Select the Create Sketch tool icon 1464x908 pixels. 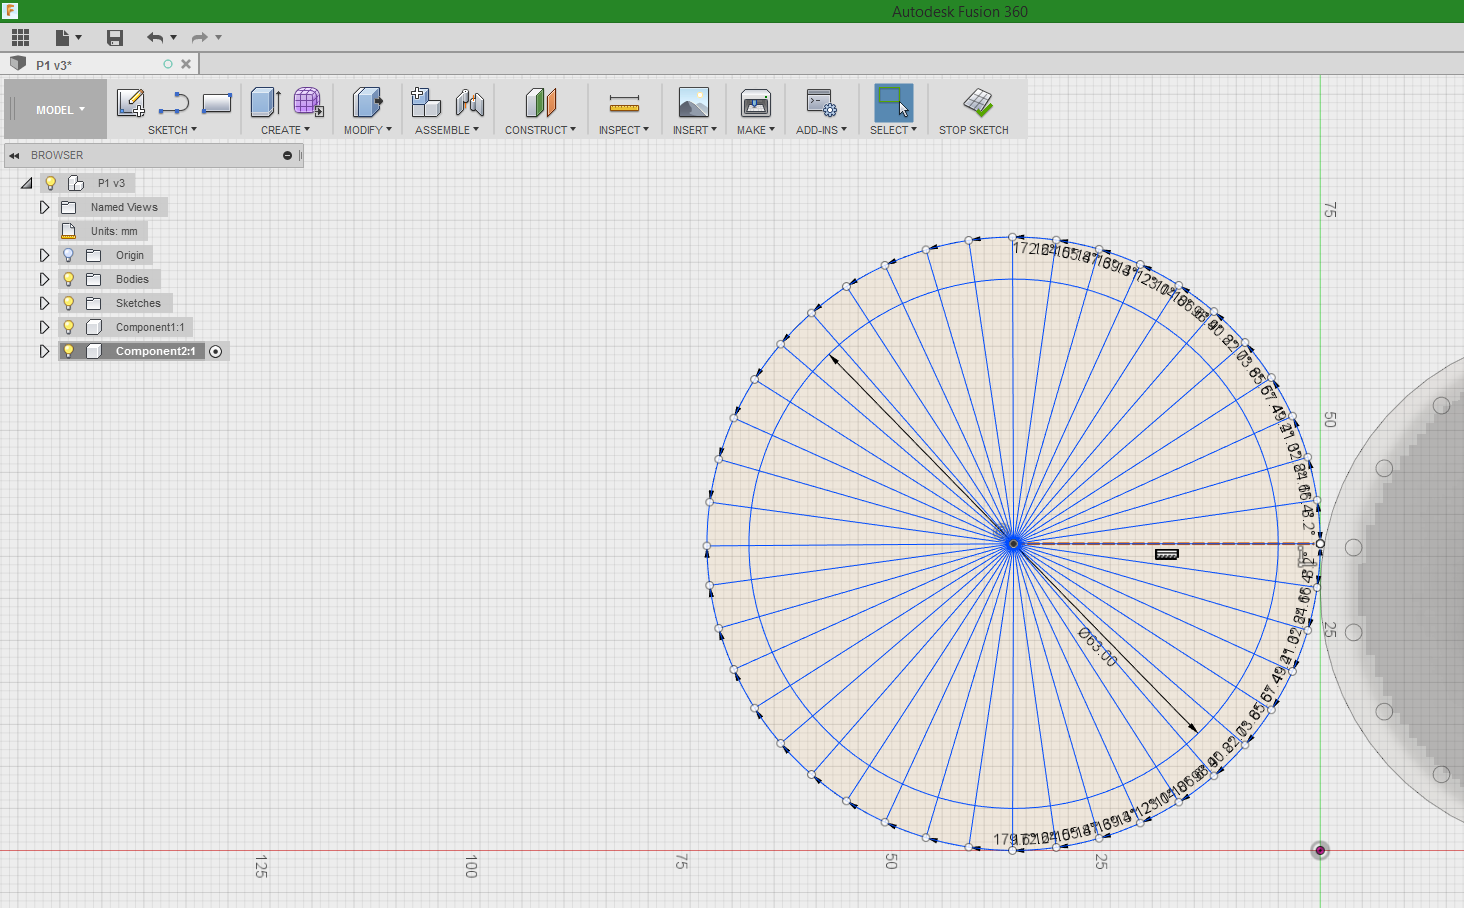point(131,103)
